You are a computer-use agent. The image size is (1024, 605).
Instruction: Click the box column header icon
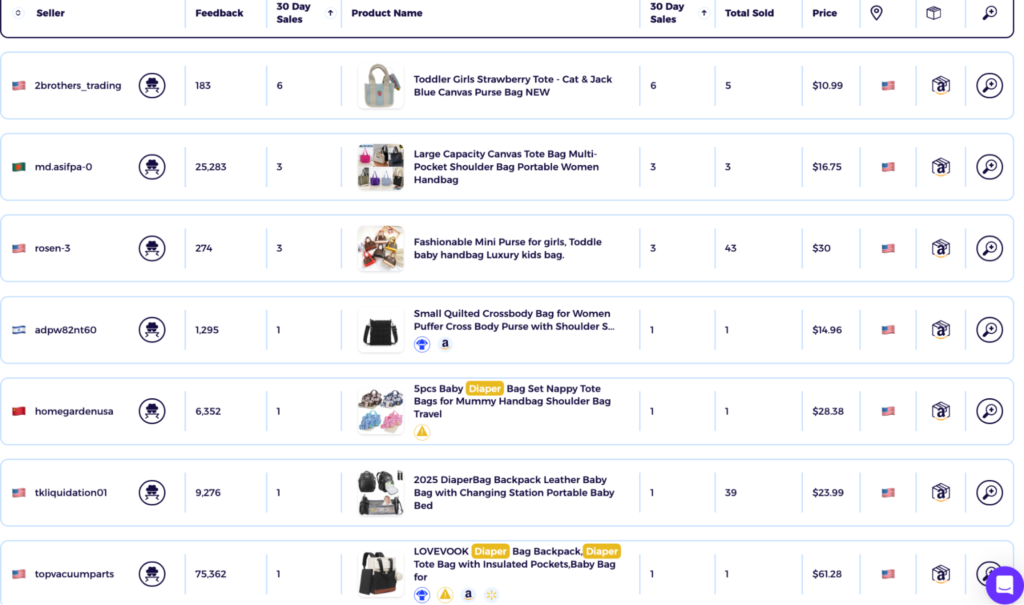pyautogui.click(x=933, y=12)
